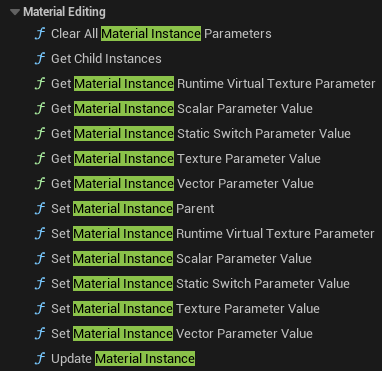Click function icon beside Set Material Instance Parent
The image size is (382, 371).
[40, 209]
